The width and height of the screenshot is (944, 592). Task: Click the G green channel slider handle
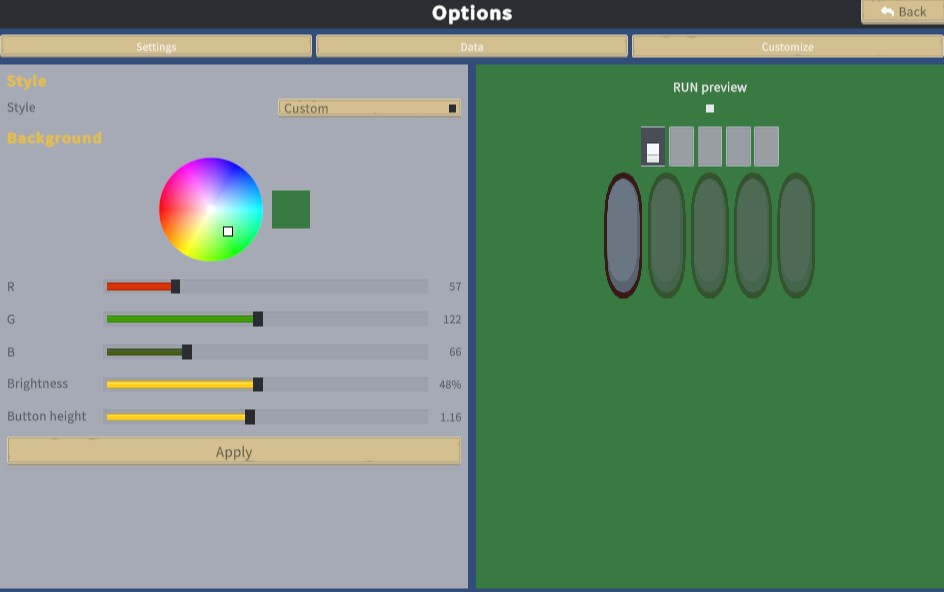click(258, 319)
